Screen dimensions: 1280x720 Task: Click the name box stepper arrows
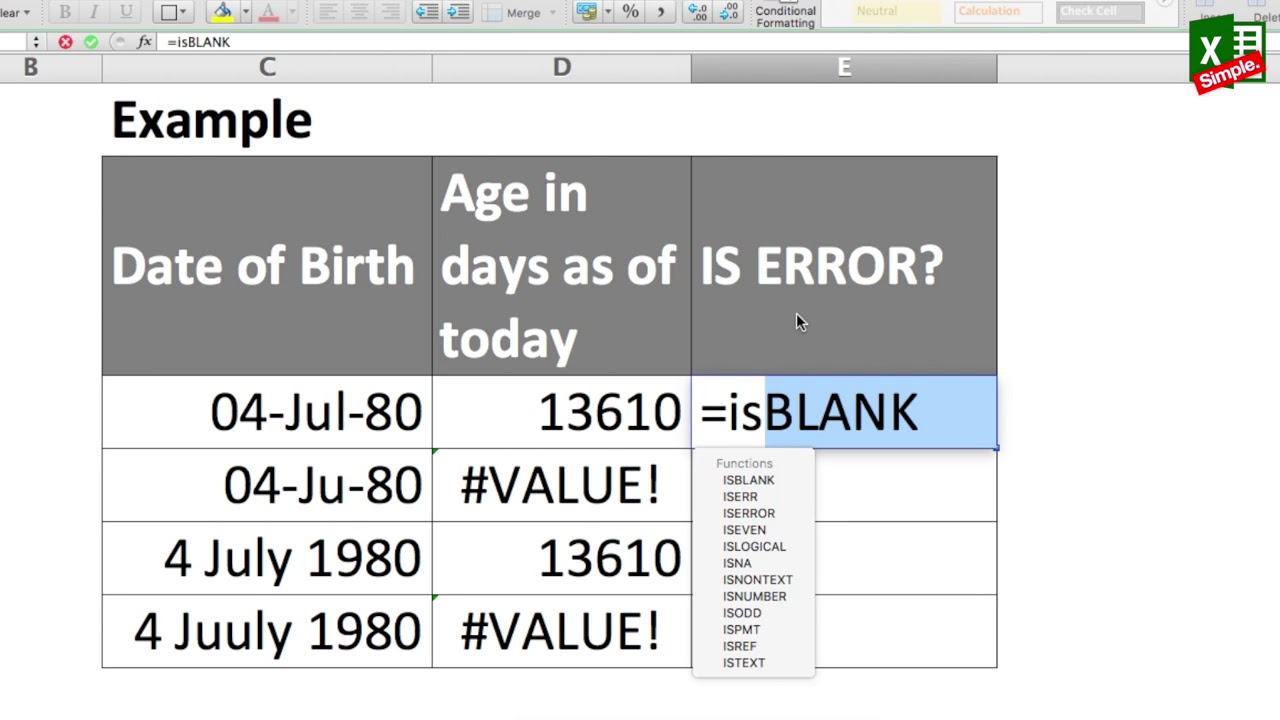coord(36,42)
